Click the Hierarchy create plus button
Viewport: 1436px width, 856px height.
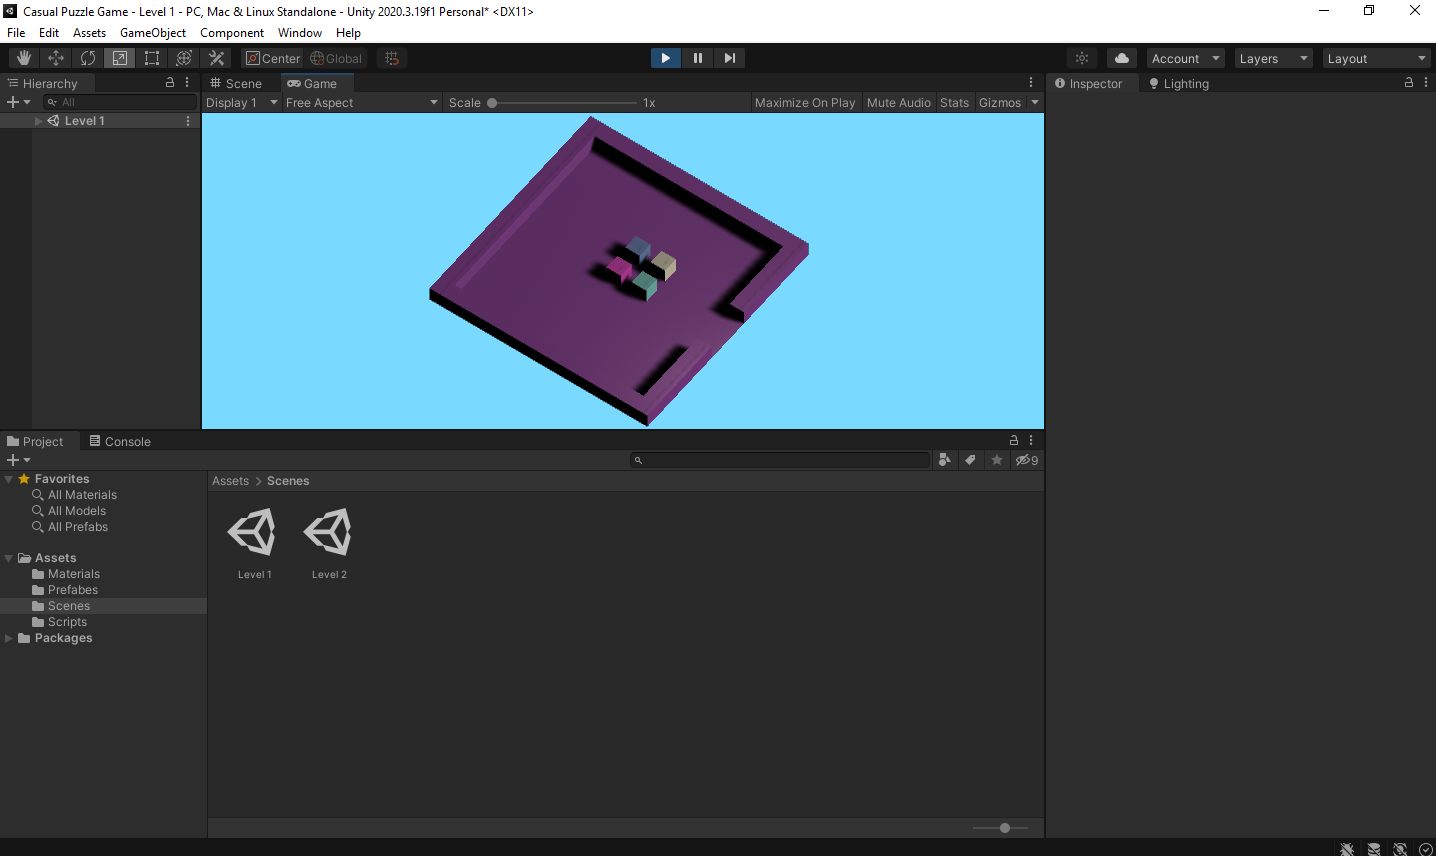[x=18, y=102]
